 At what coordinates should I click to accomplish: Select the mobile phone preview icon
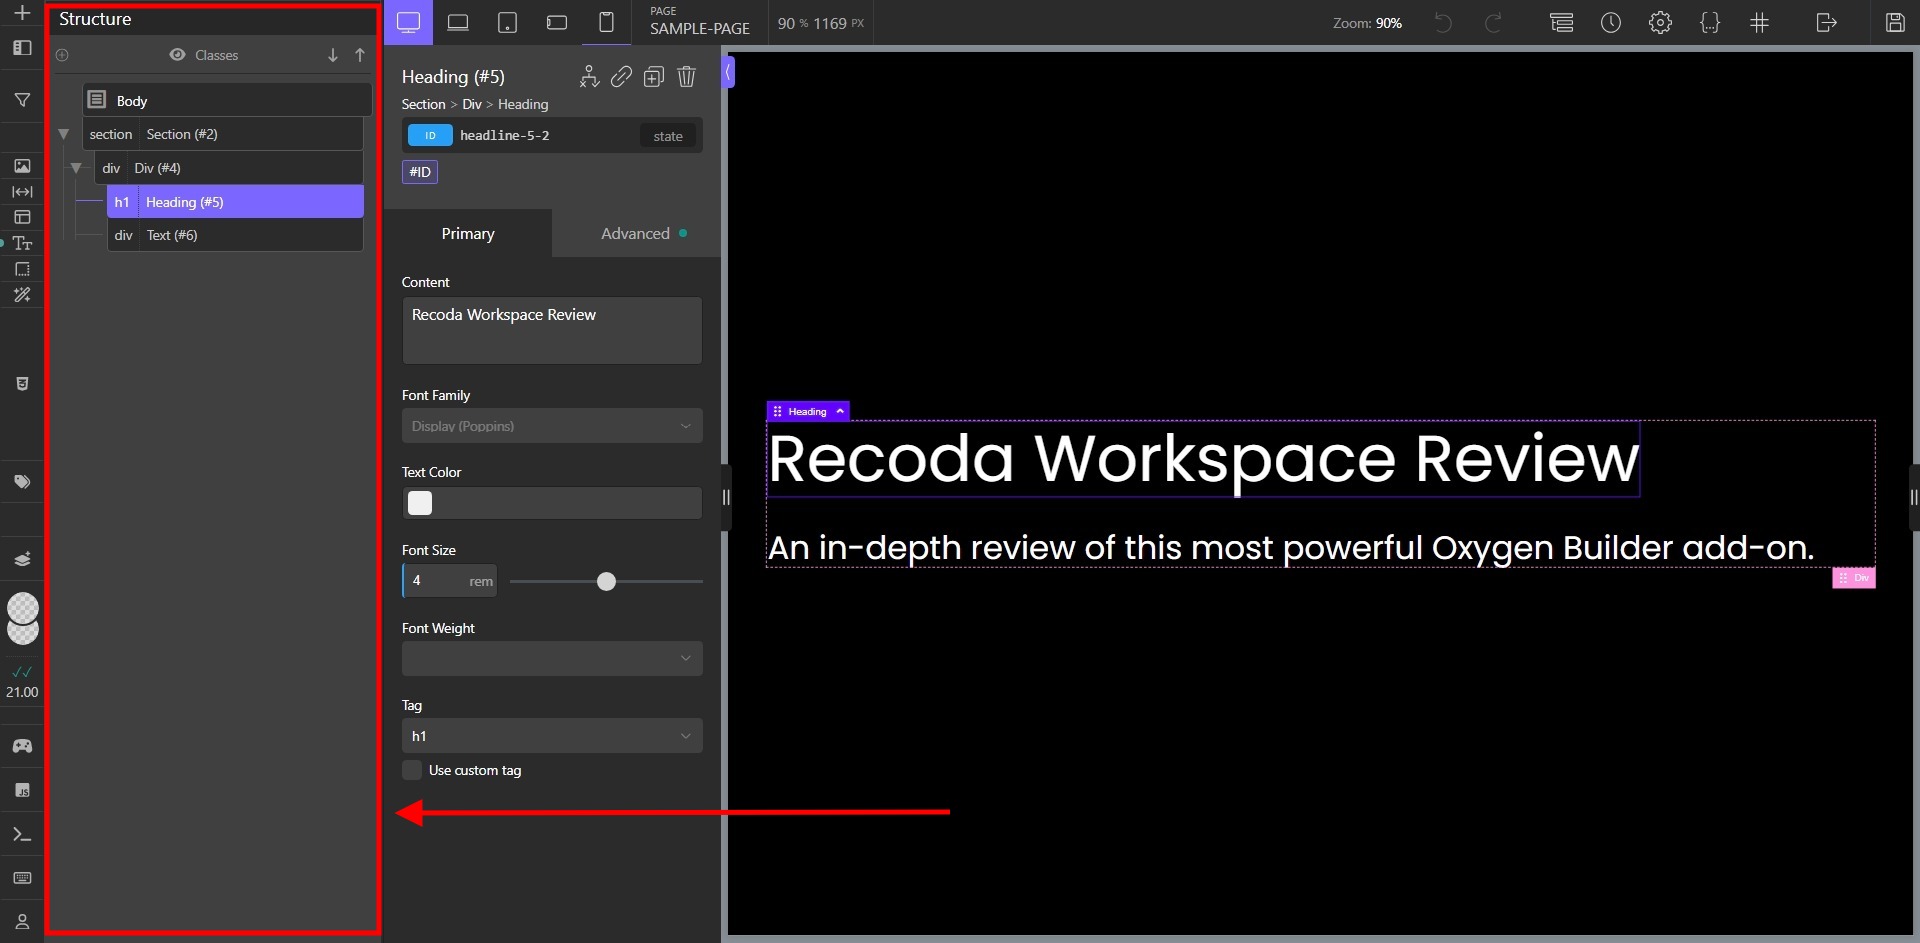(x=607, y=22)
